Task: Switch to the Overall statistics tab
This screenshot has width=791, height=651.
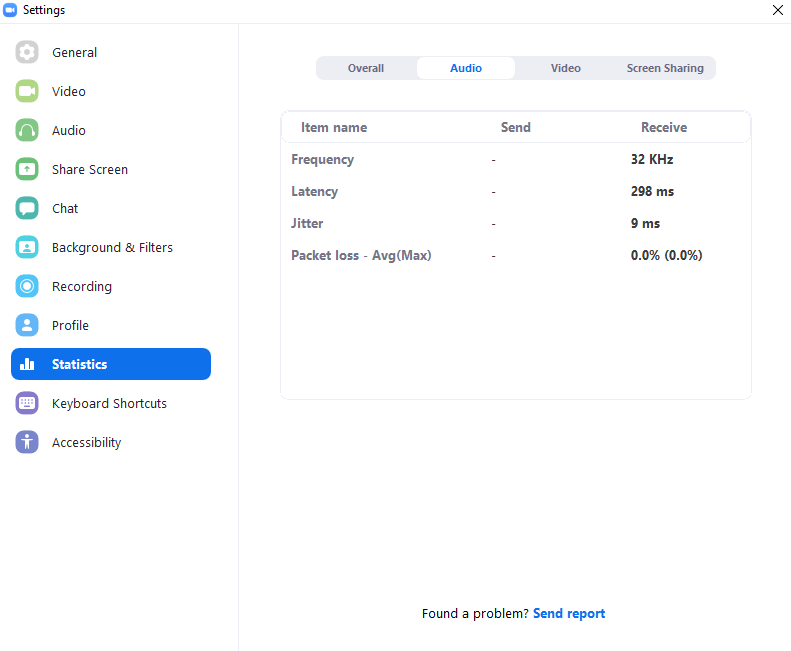Action: 366,68
